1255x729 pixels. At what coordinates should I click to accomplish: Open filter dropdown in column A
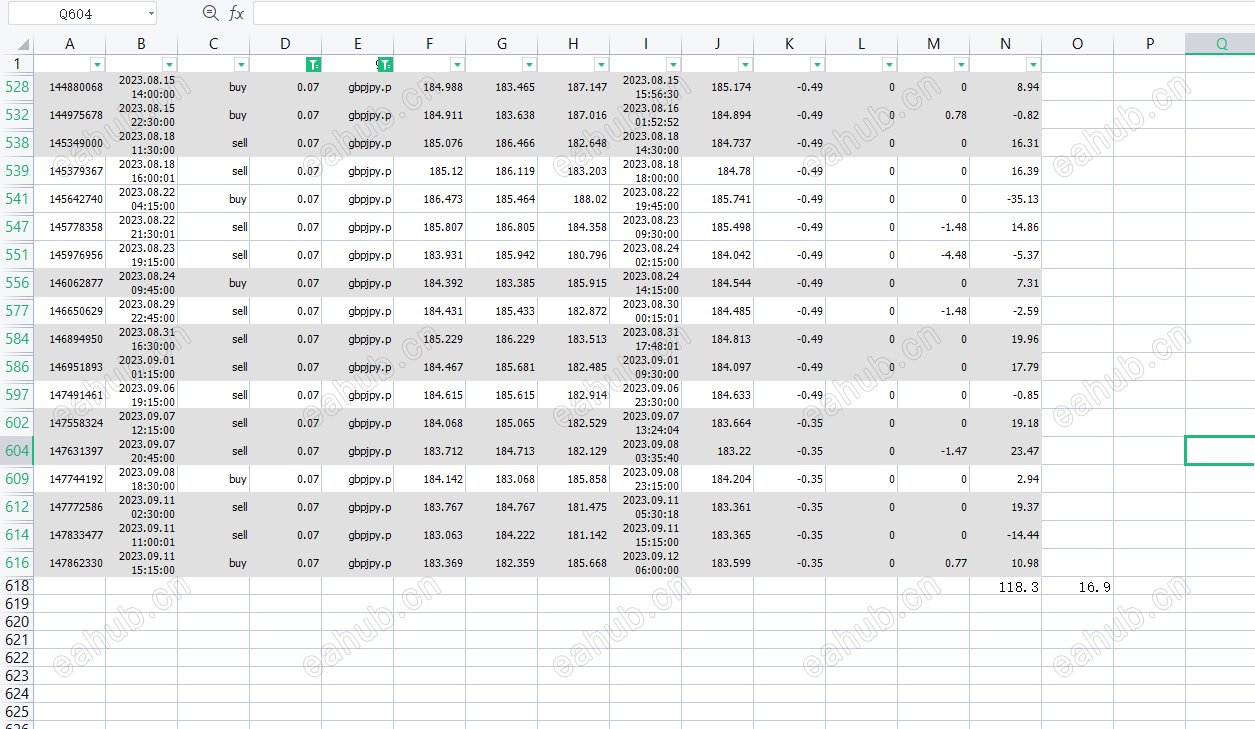(x=97, y=64)
